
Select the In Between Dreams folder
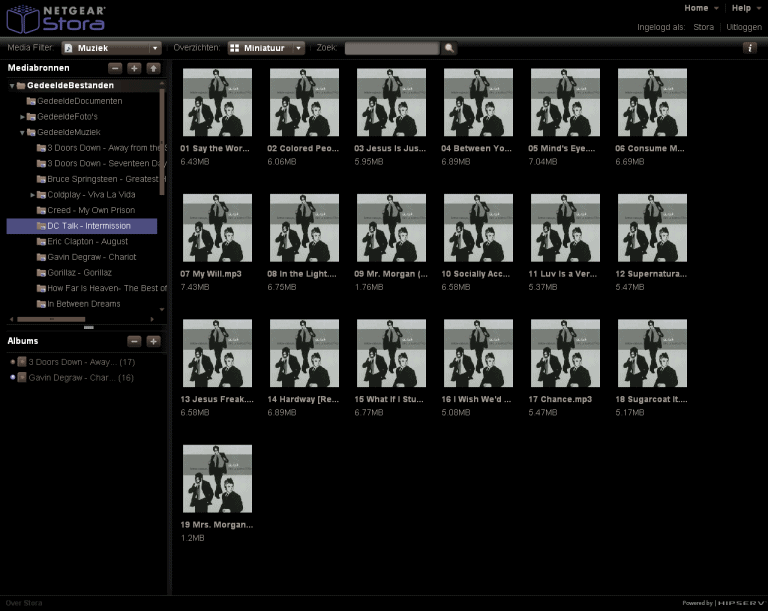click(x=84, y=304)
